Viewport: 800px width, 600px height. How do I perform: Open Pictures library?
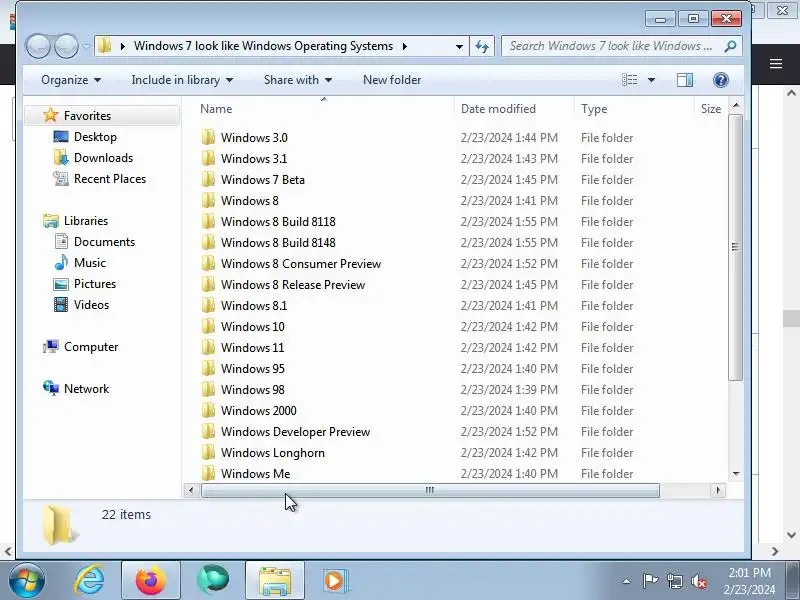pyautogui.click(x=95, y=284)
